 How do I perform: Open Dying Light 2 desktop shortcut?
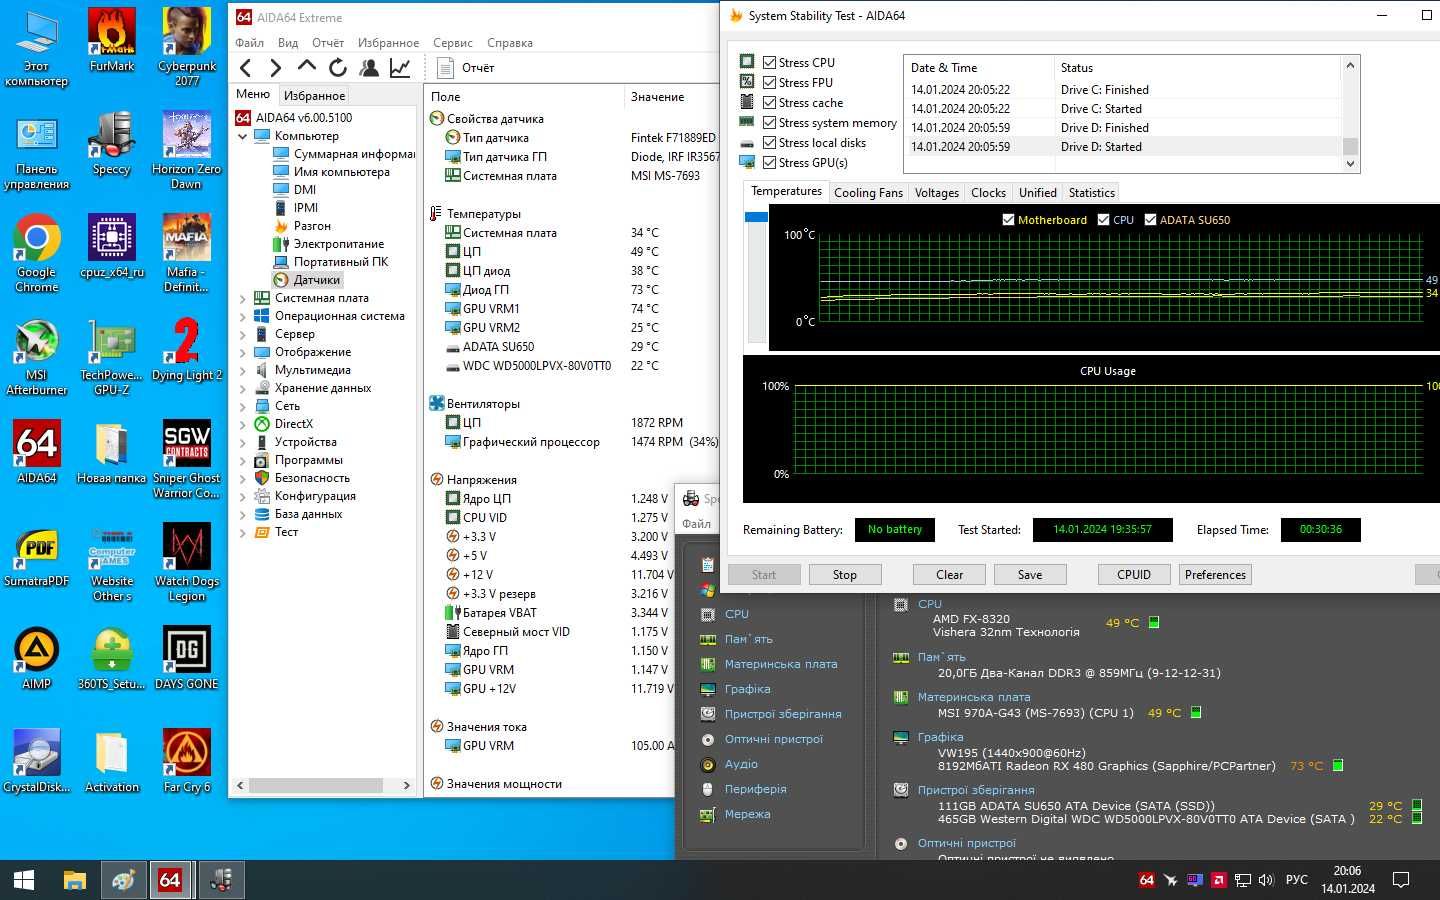click(187, 350)
